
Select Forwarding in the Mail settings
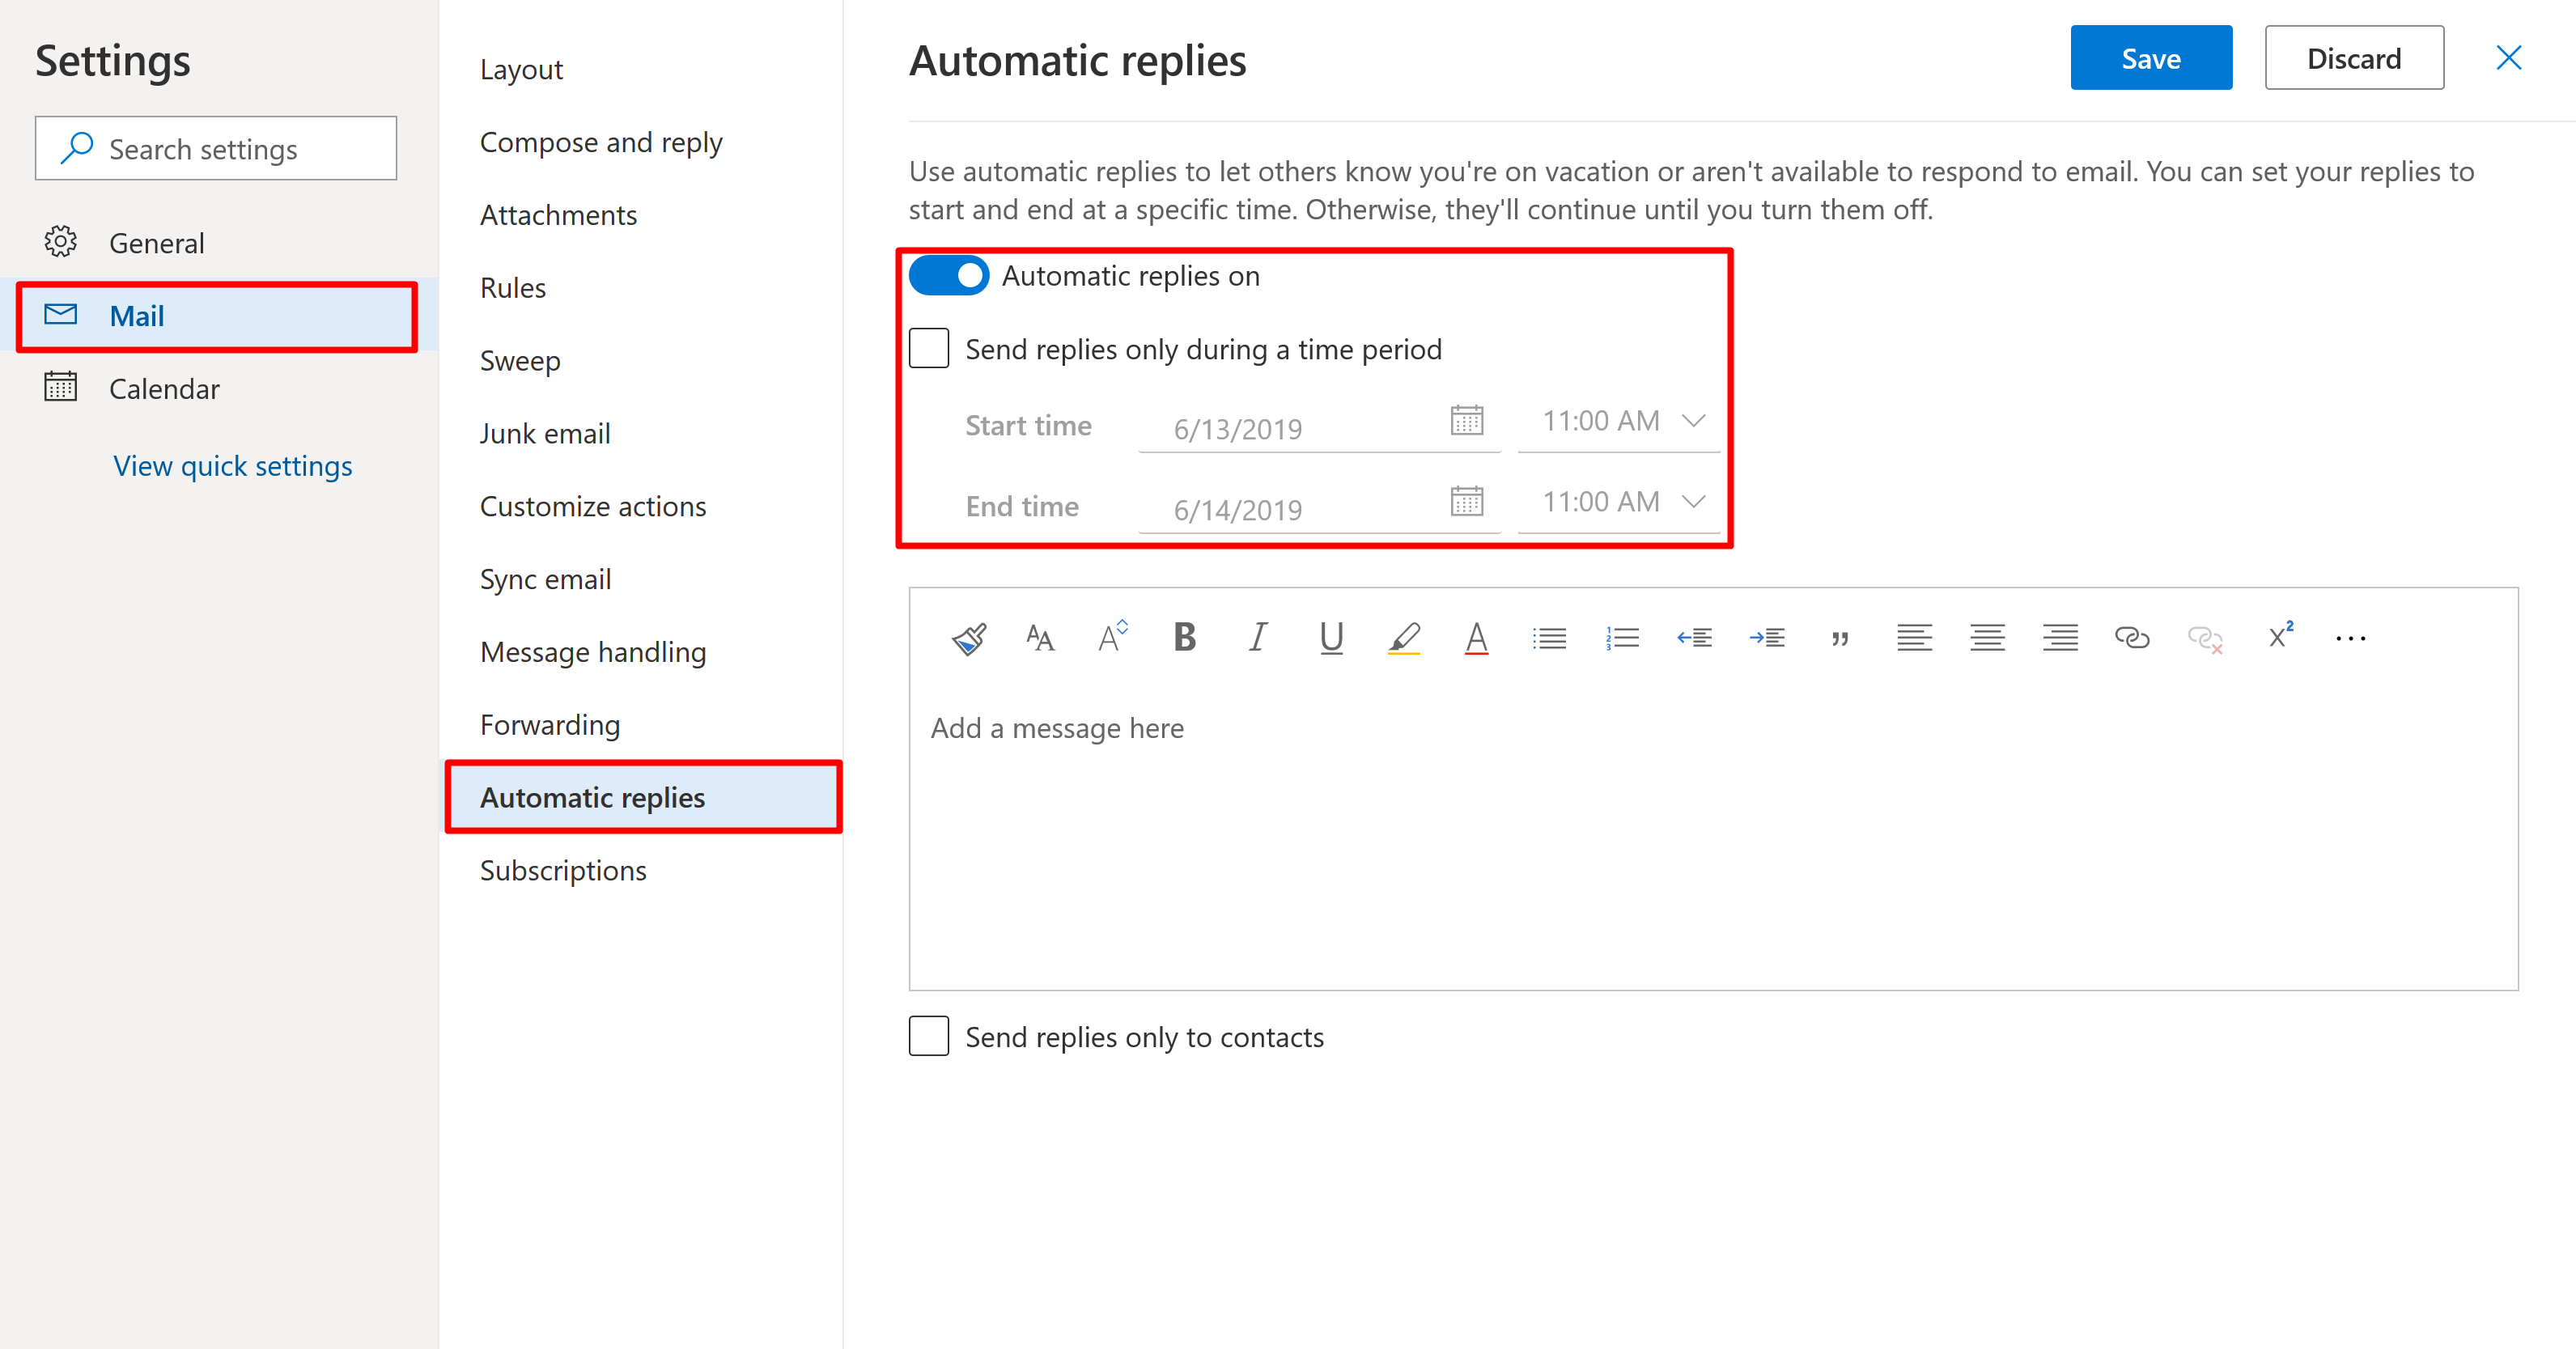[x=552, y=724]
